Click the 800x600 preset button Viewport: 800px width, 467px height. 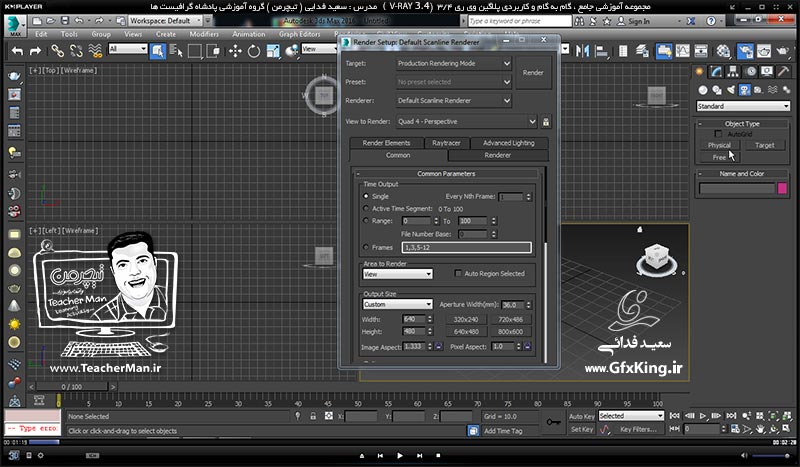click(x=510, y=332)
